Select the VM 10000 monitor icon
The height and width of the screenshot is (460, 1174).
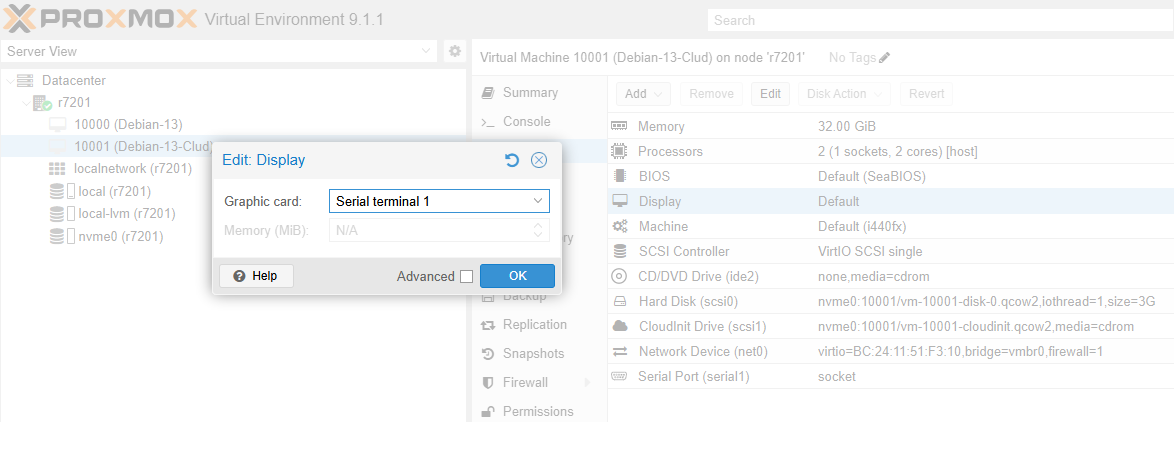coord(57,125)
